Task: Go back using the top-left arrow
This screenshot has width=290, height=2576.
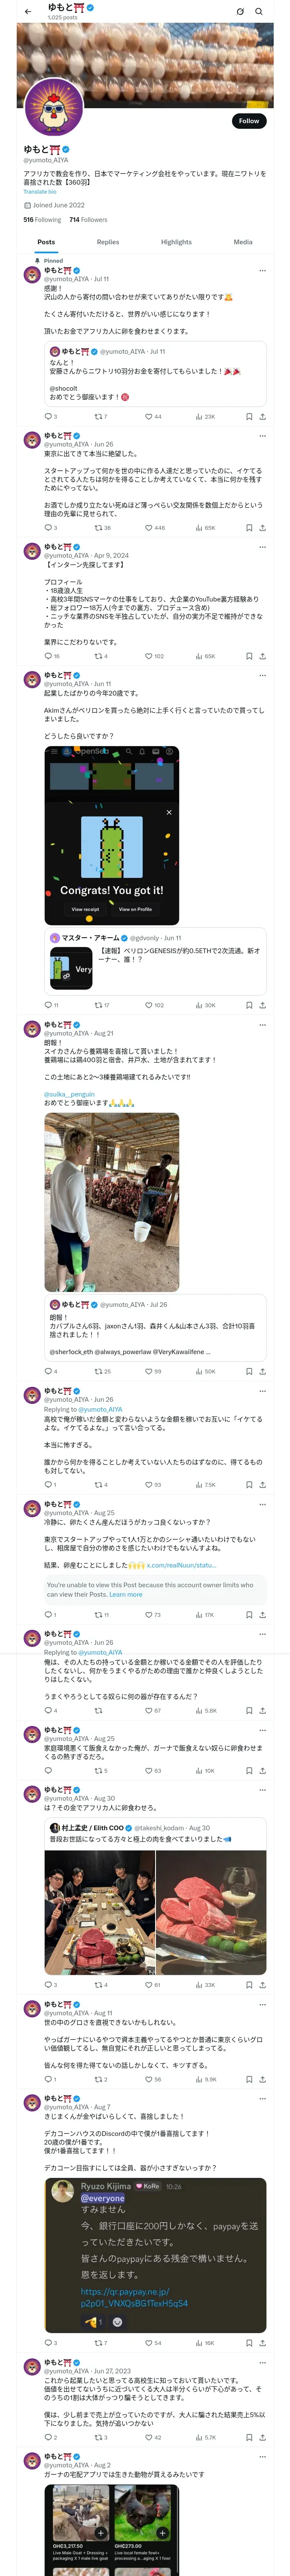Action: point(28,12)
